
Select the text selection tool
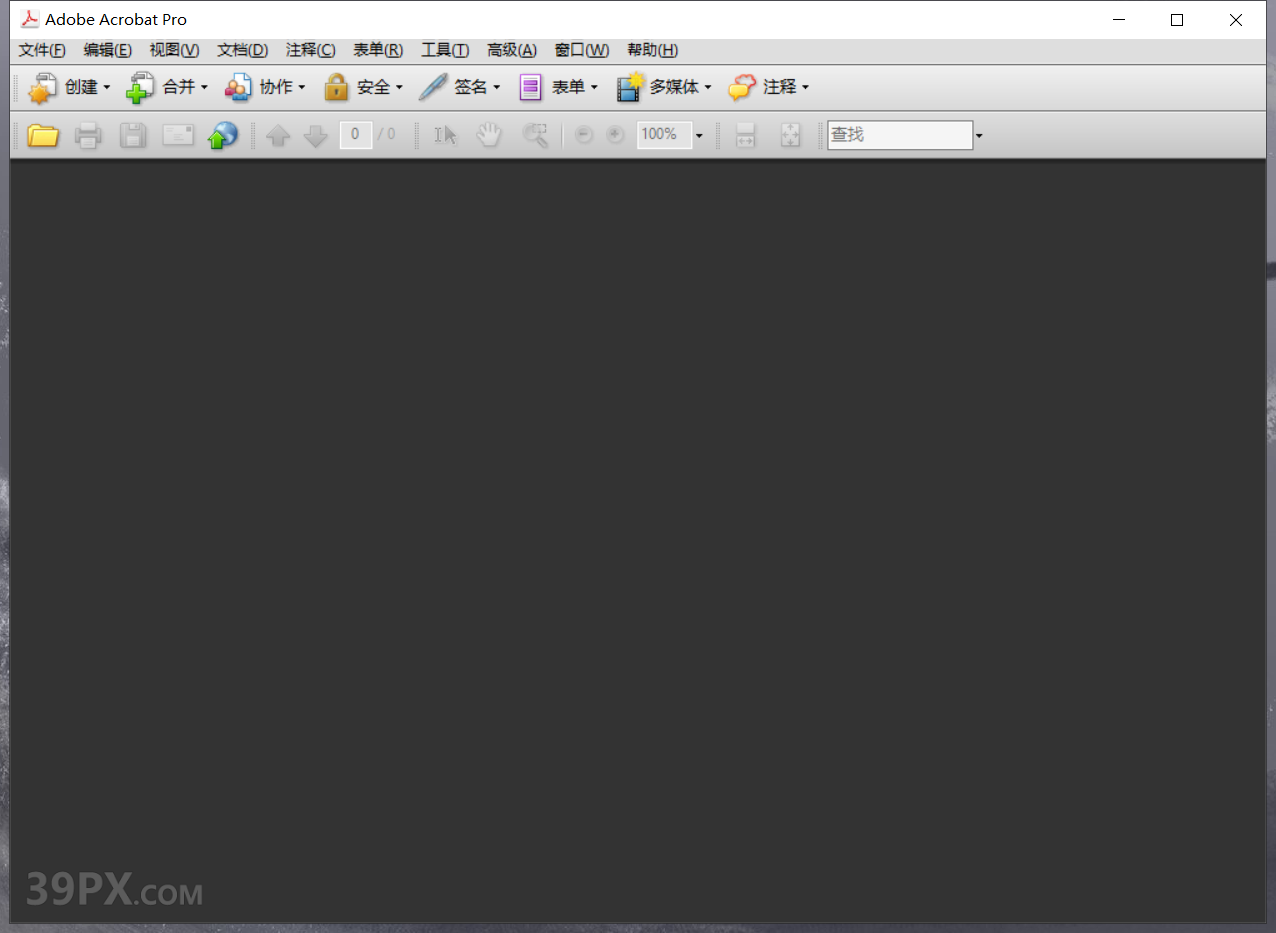(x=444, y=135)
